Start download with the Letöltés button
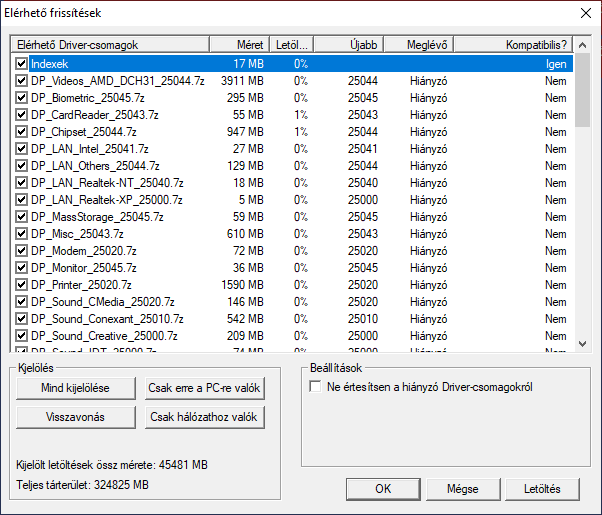 550,489
